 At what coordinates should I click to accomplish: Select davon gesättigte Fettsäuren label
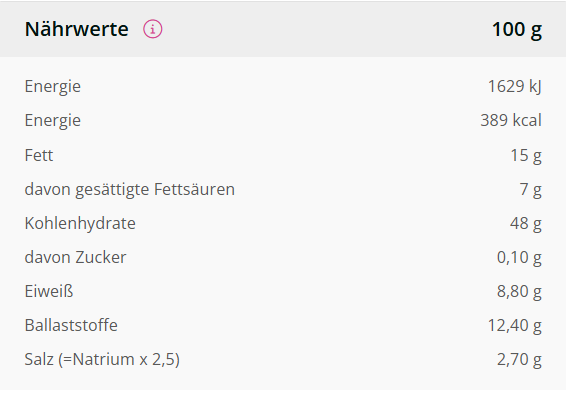[x=130, y=190]
